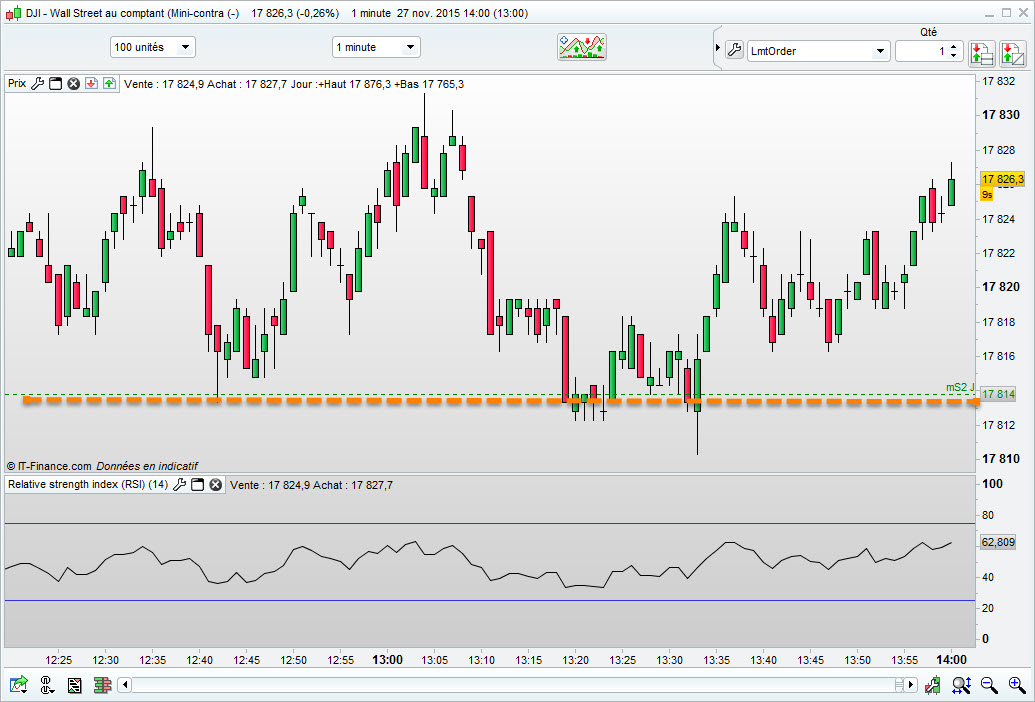Click the Vente Achat quote text in RSI panel

[x=312, y=485]
